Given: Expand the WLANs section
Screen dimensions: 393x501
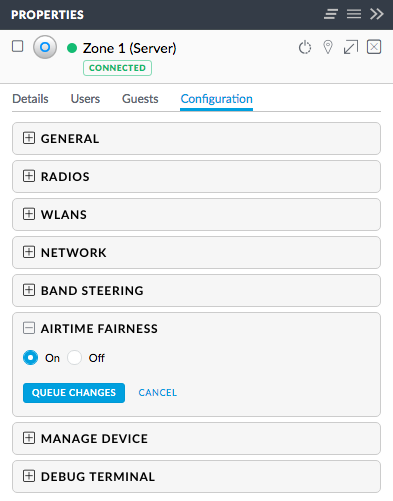Looking at the screenshot, I should point(29,214).
